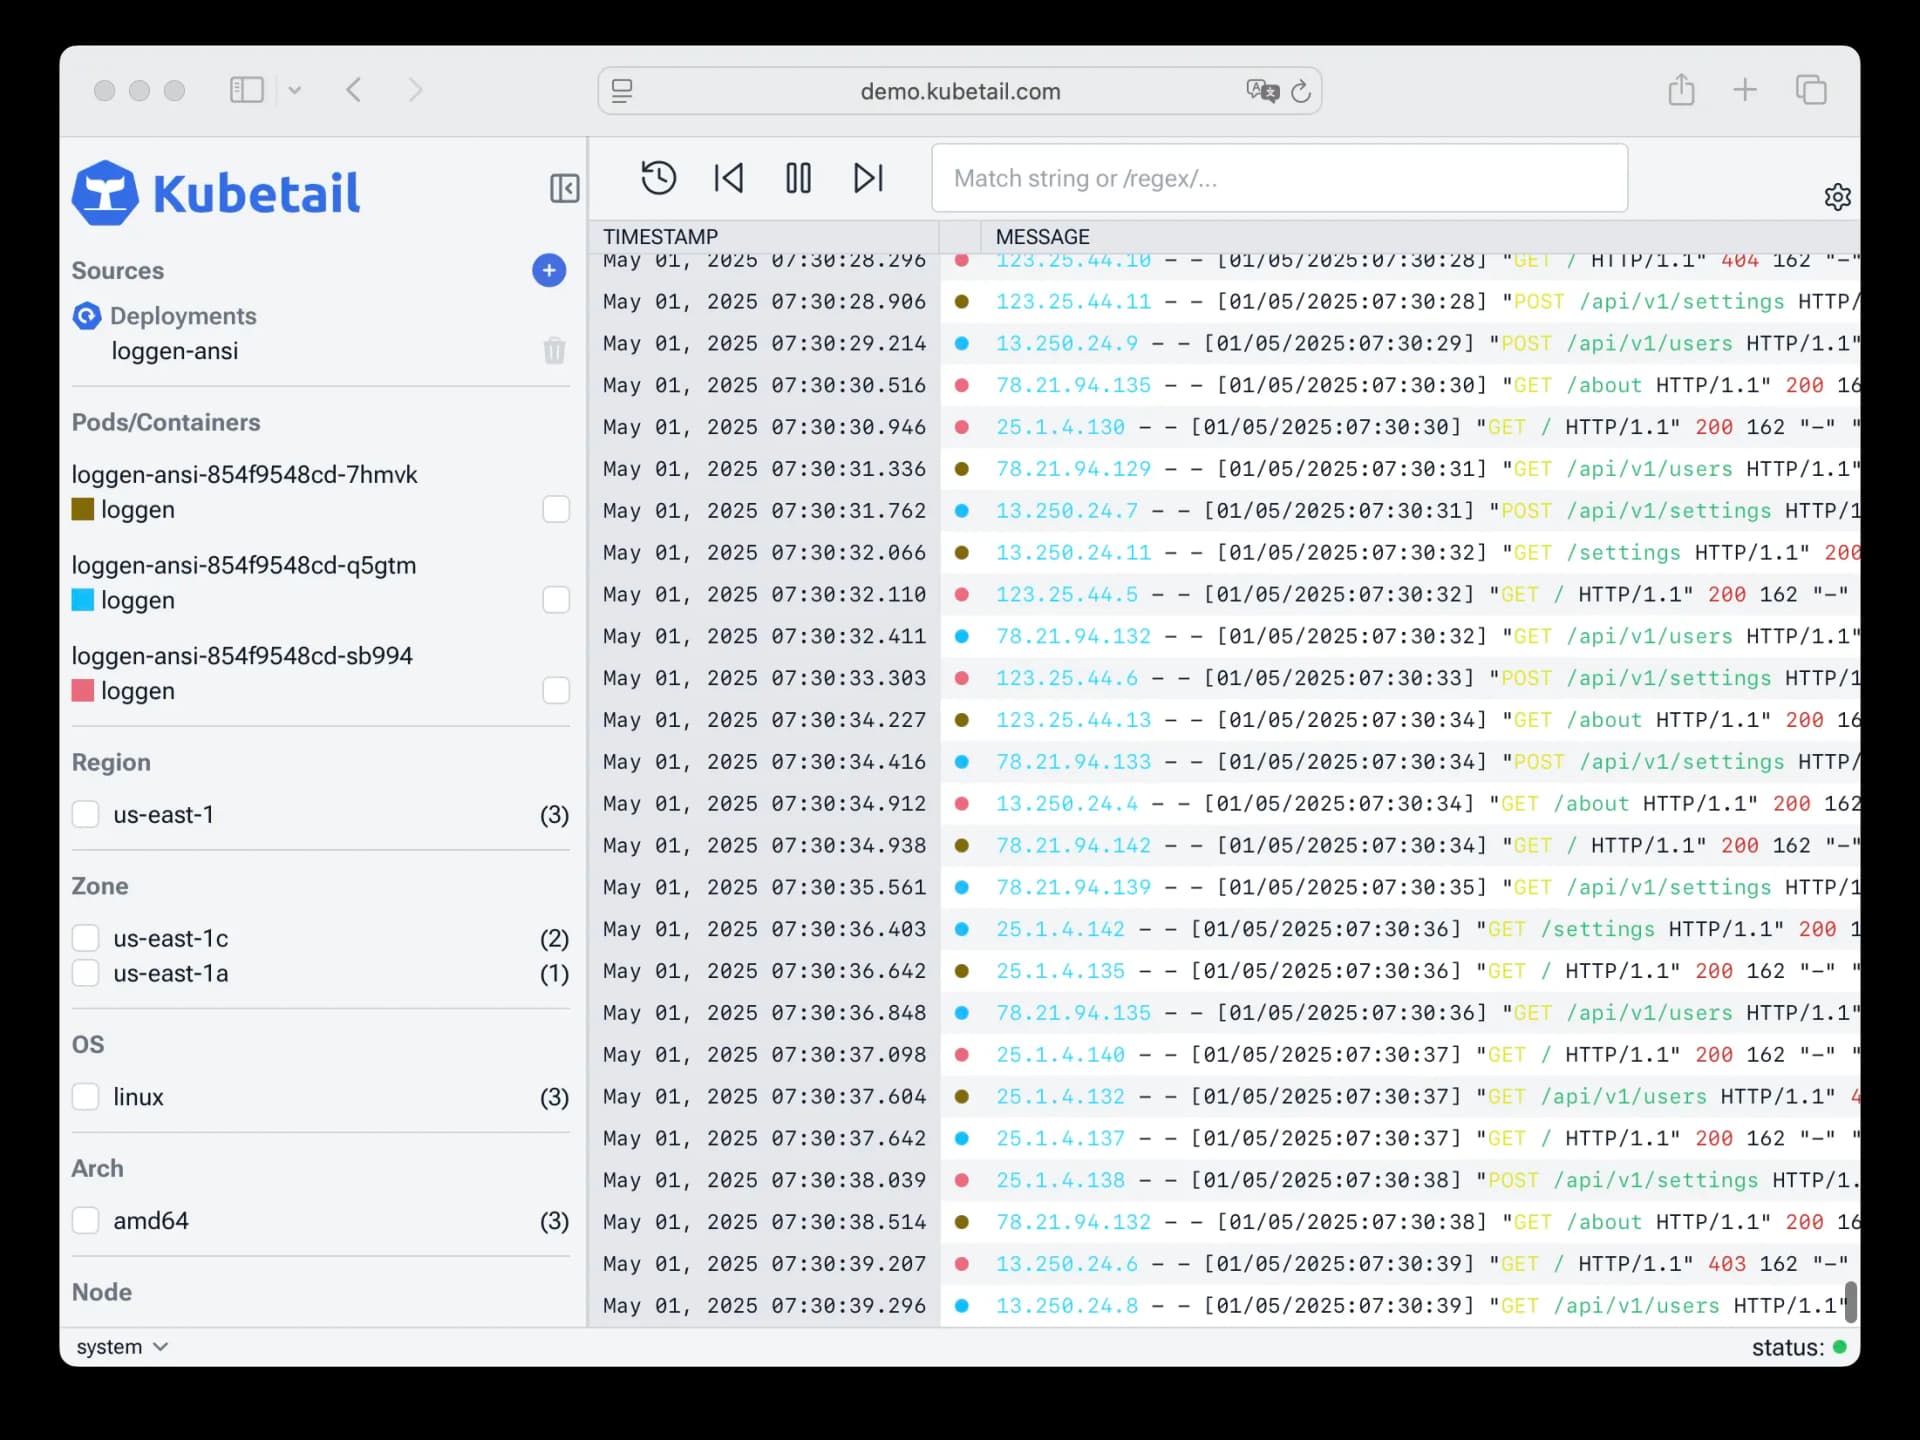Enable the us-east-1c zone filter
Viewport: 1920px width, 1440px height.
click(86, 938)
